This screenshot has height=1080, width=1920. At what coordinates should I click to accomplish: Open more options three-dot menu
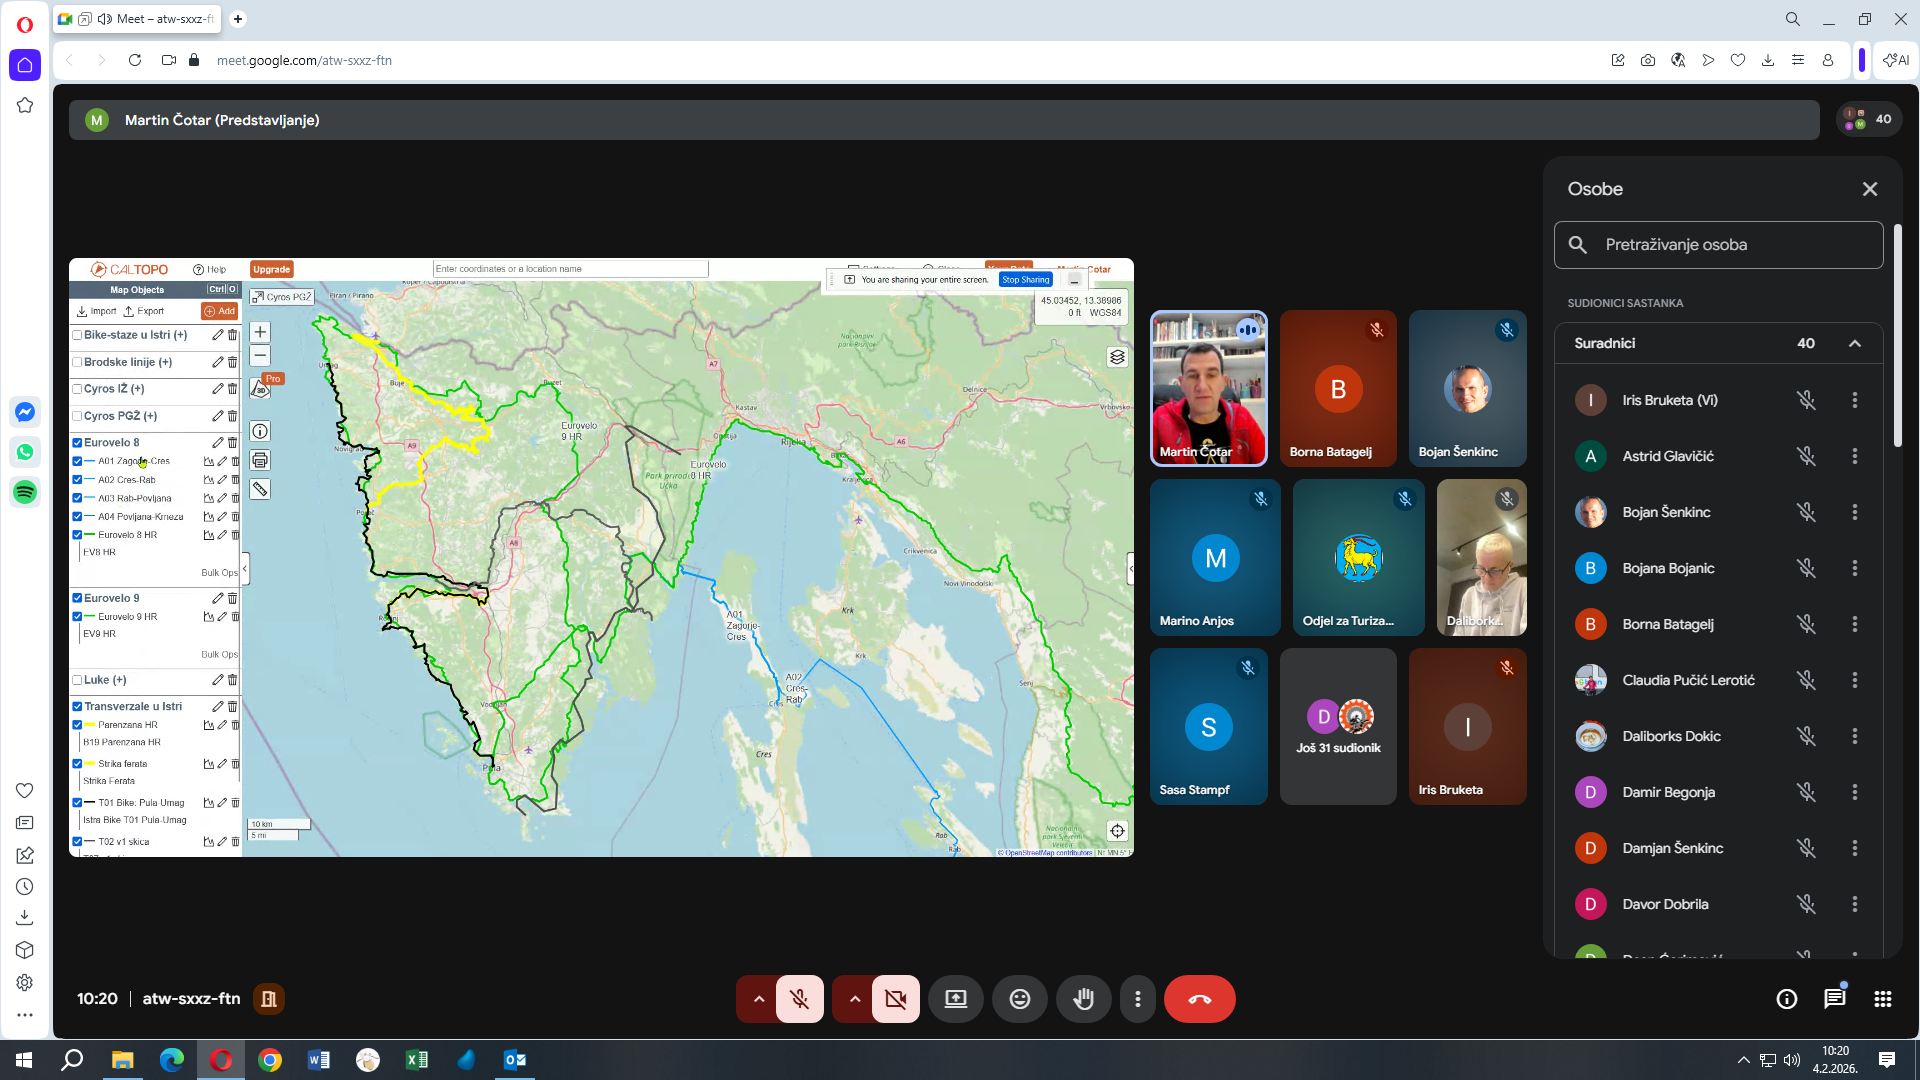(1137, 999)
